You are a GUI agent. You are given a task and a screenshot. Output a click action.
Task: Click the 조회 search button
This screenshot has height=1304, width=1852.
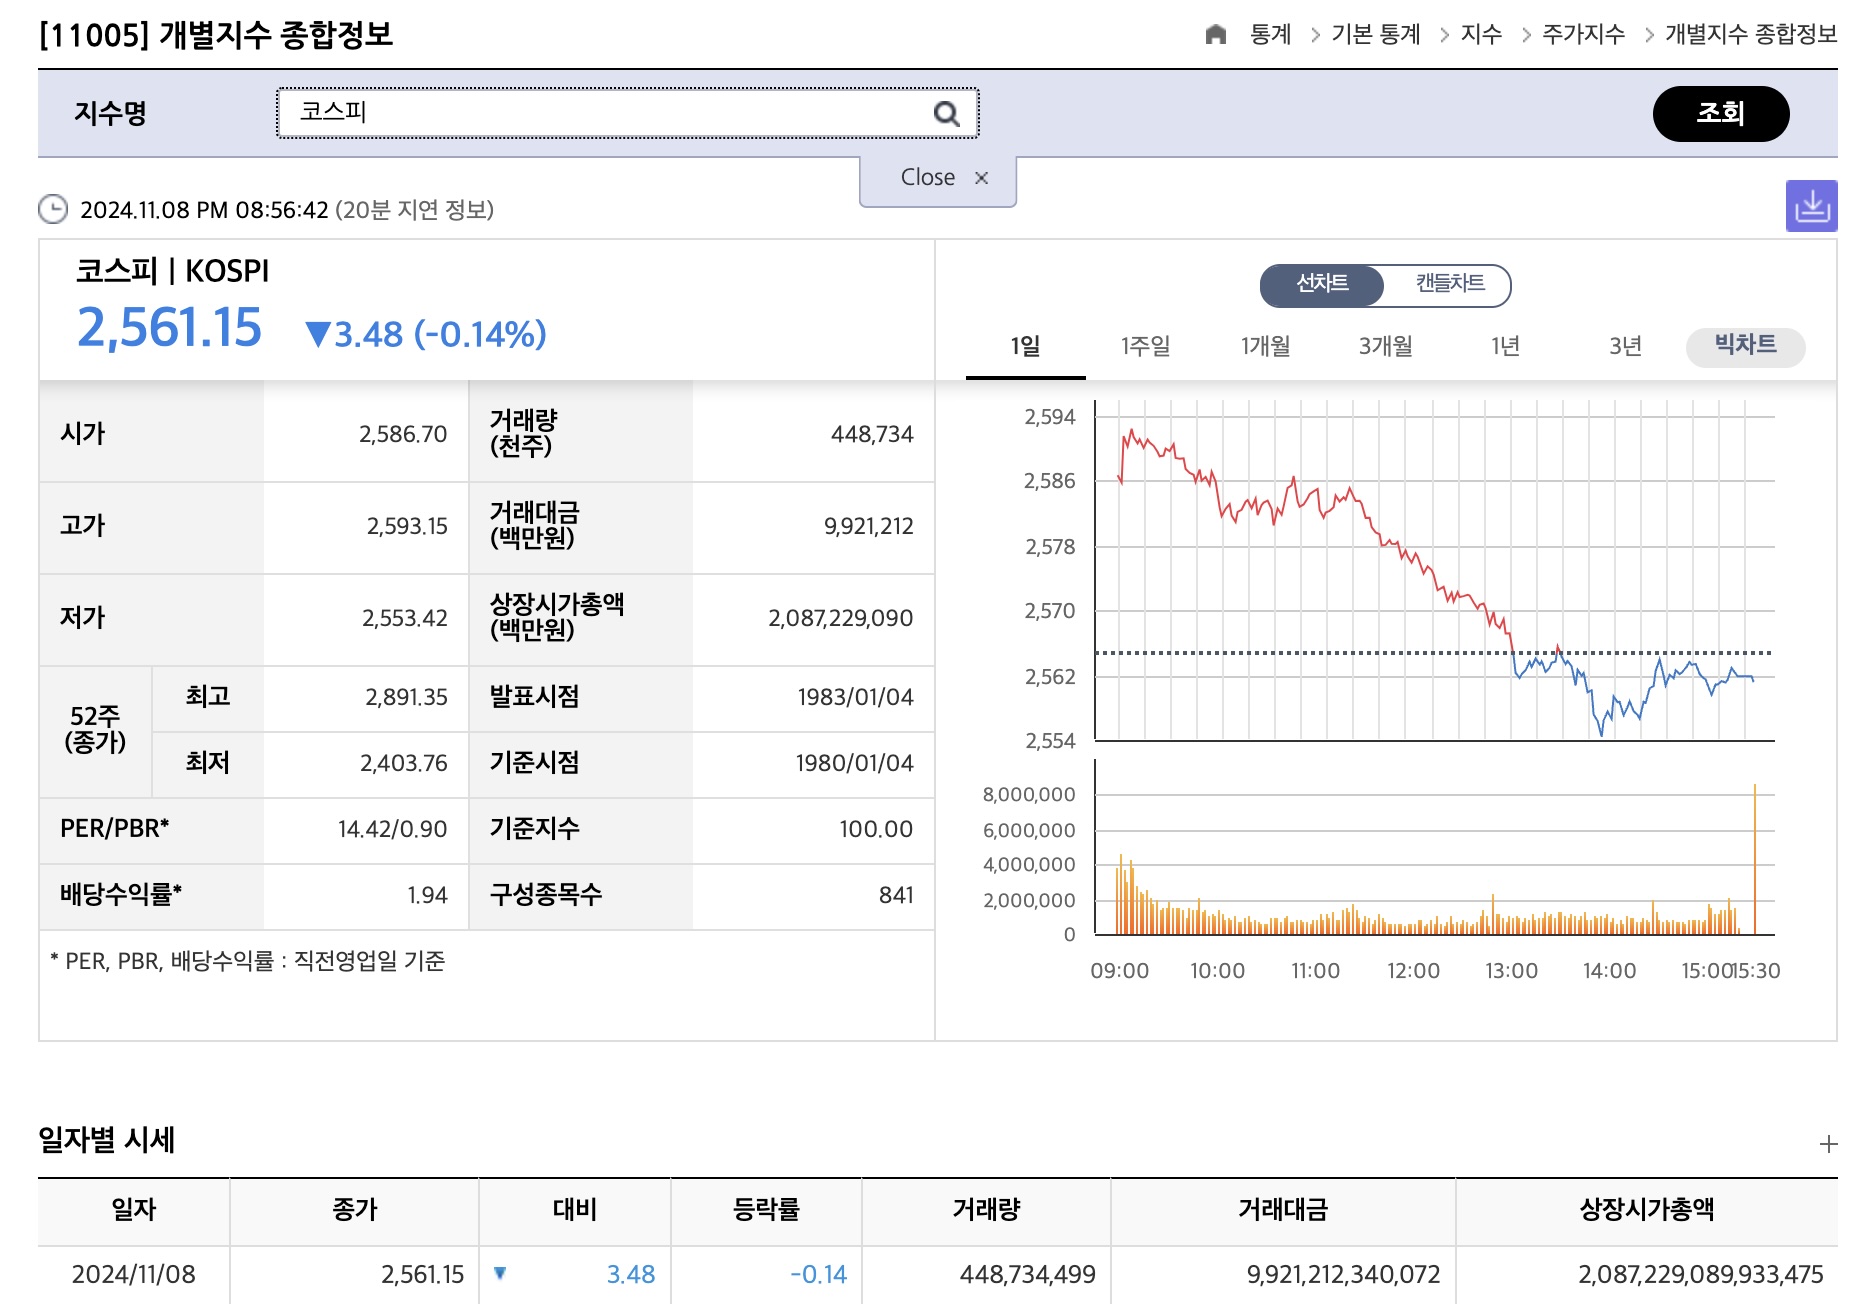tap(1721, 113)
